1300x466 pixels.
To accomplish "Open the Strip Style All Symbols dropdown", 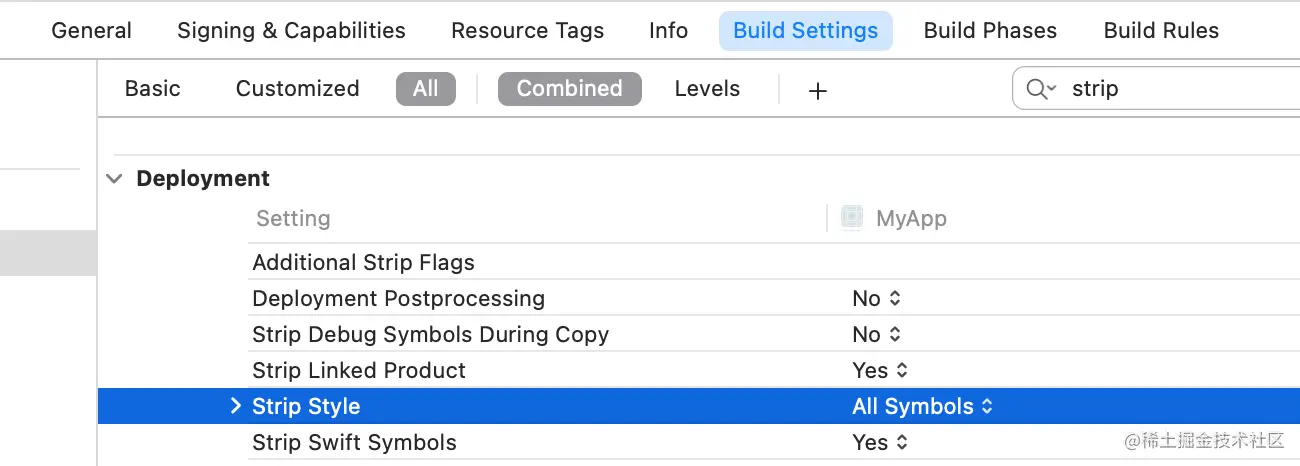I will [x=922, y=406].
